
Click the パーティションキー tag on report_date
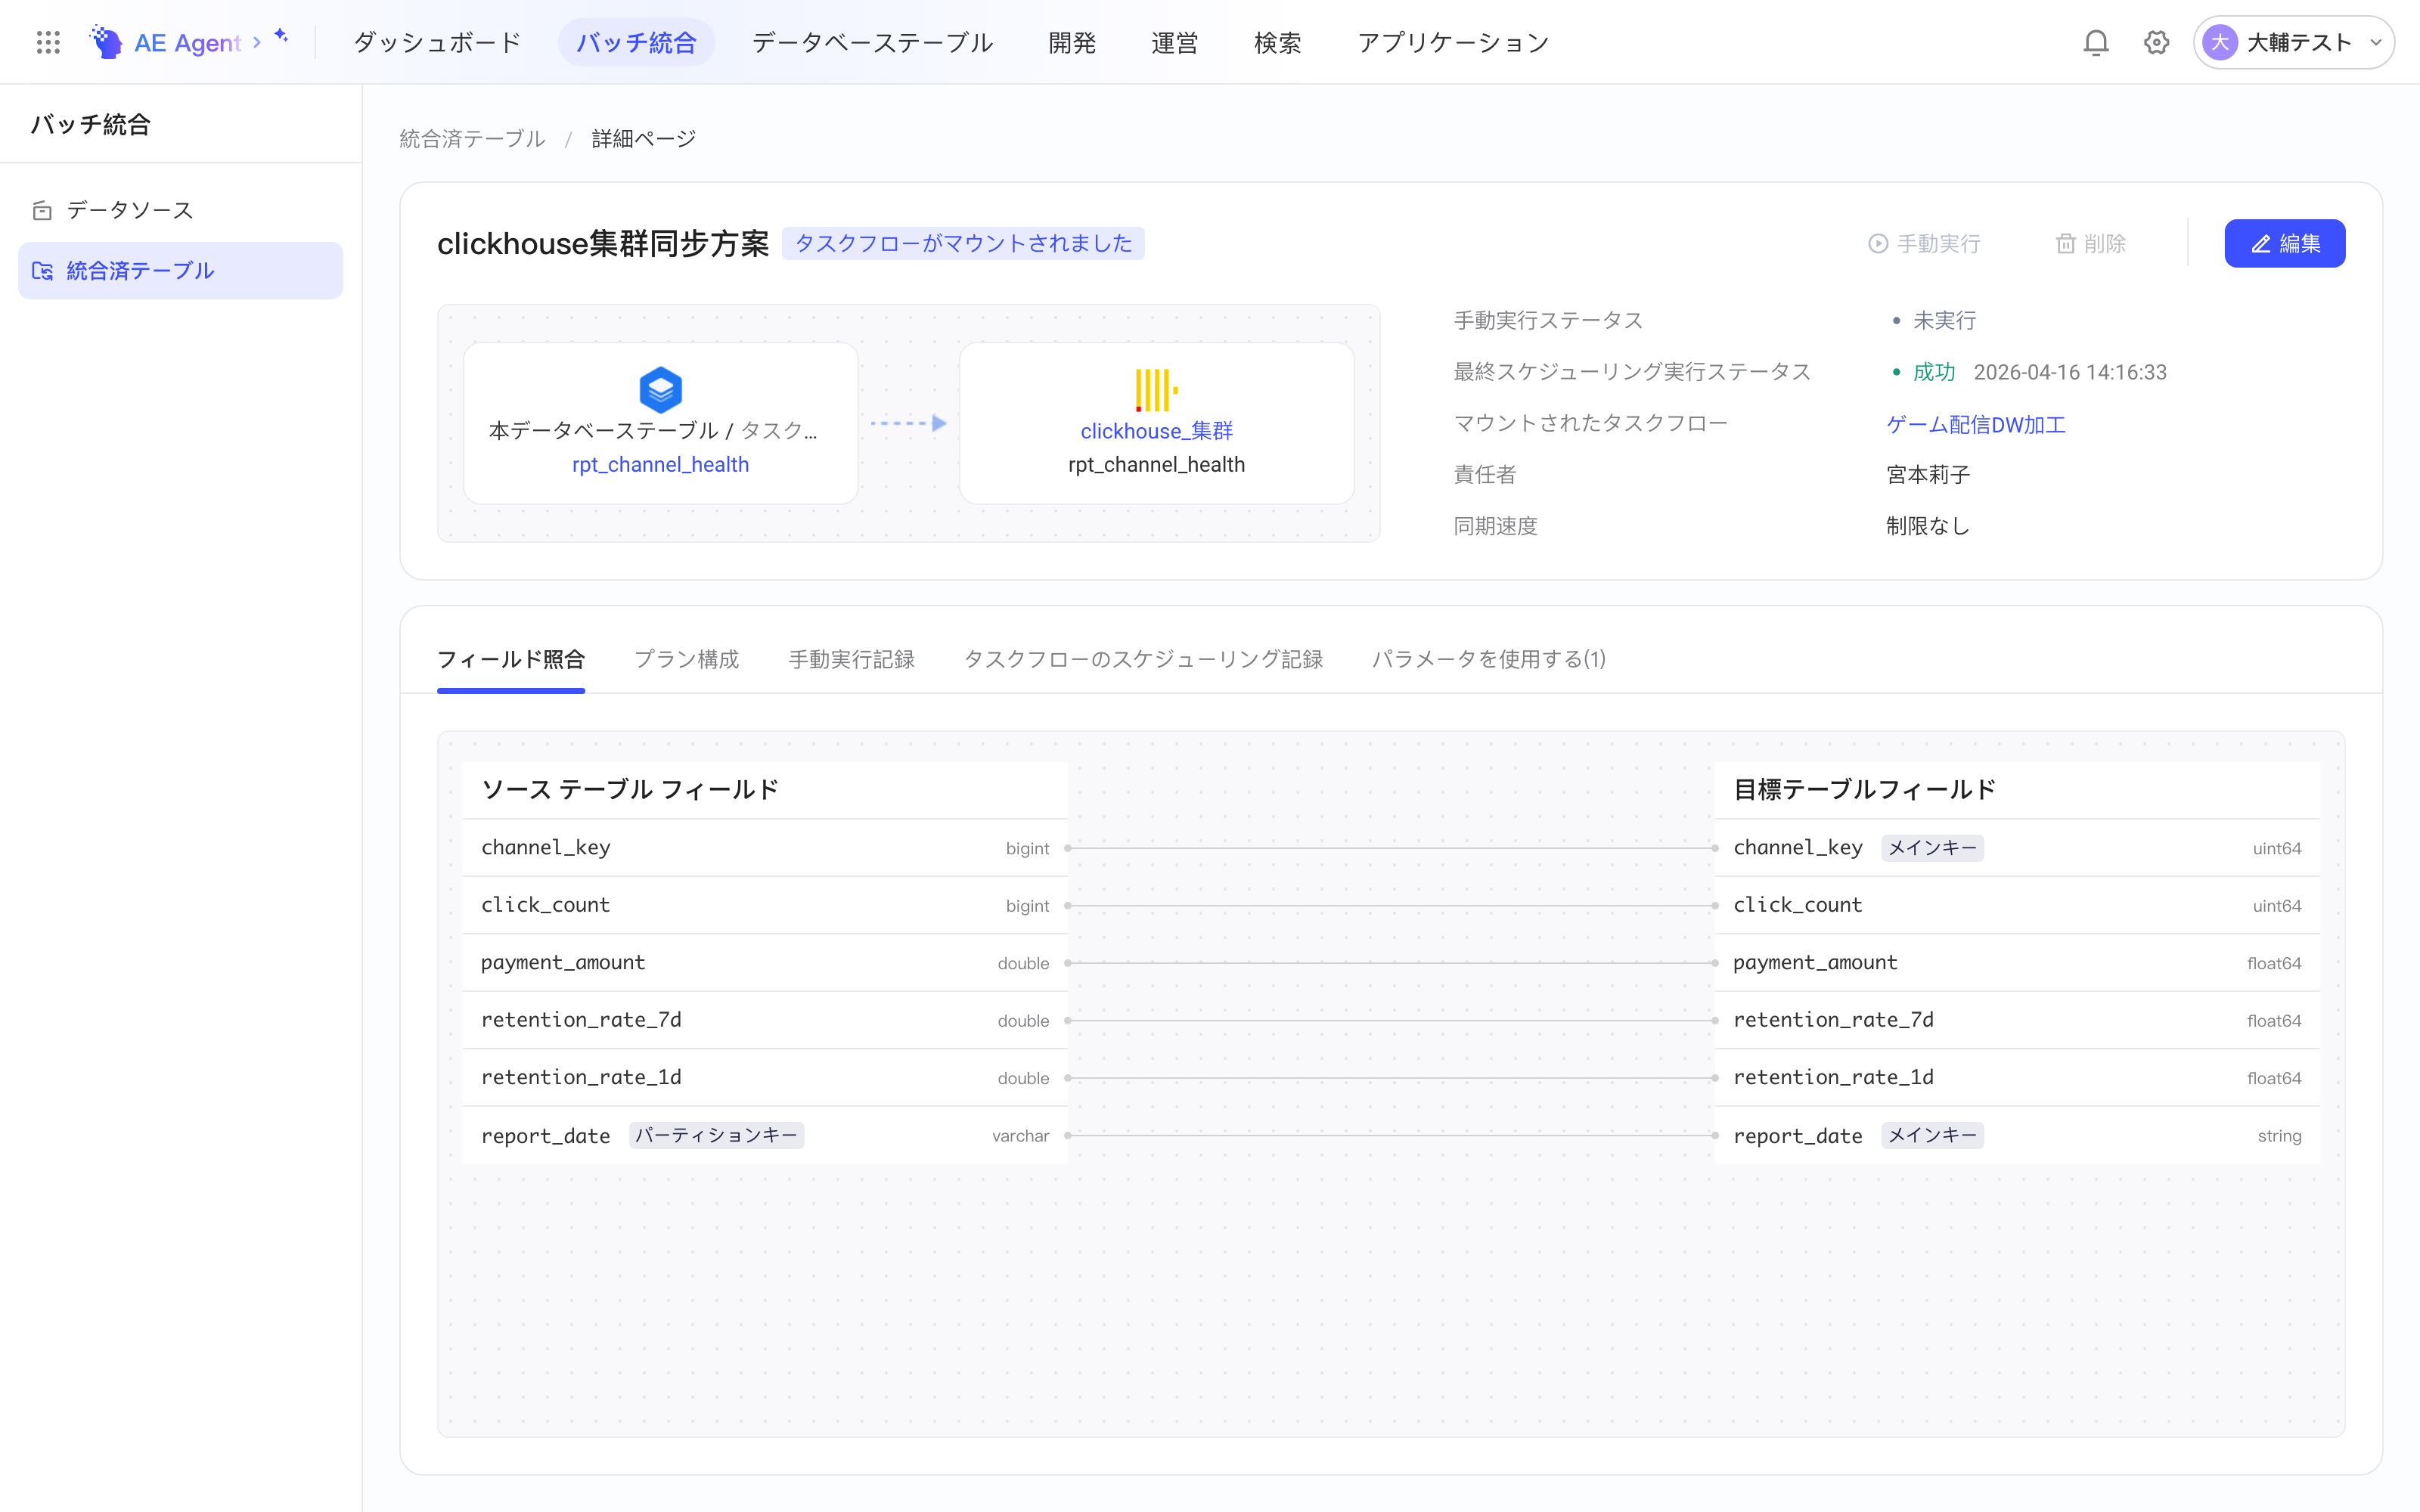pyautogui.click(x=716, y=1135)
